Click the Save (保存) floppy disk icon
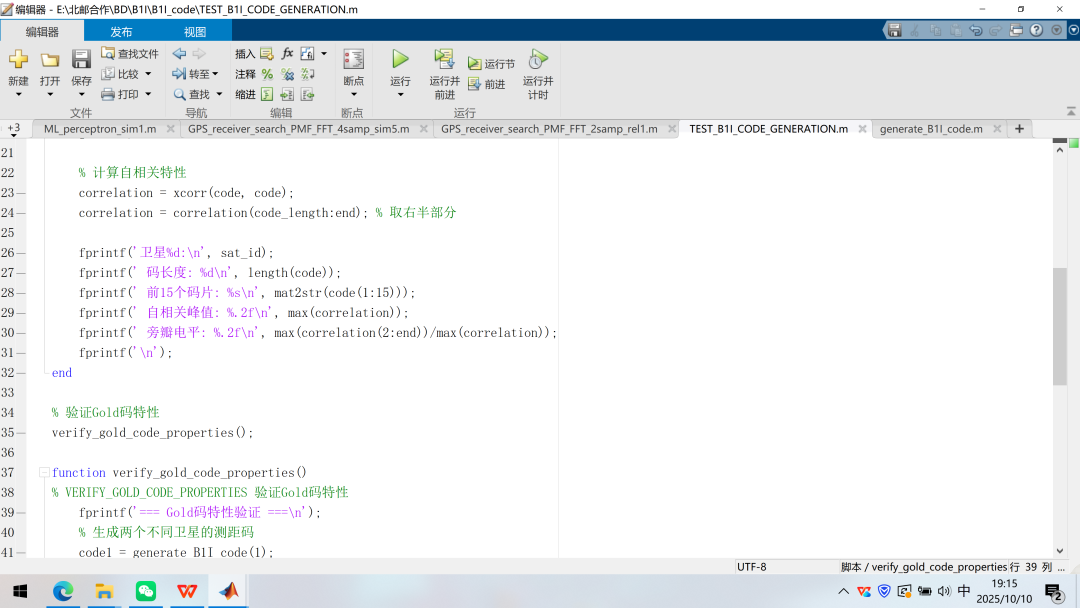1080x608 pixels. tap(81, 60)
